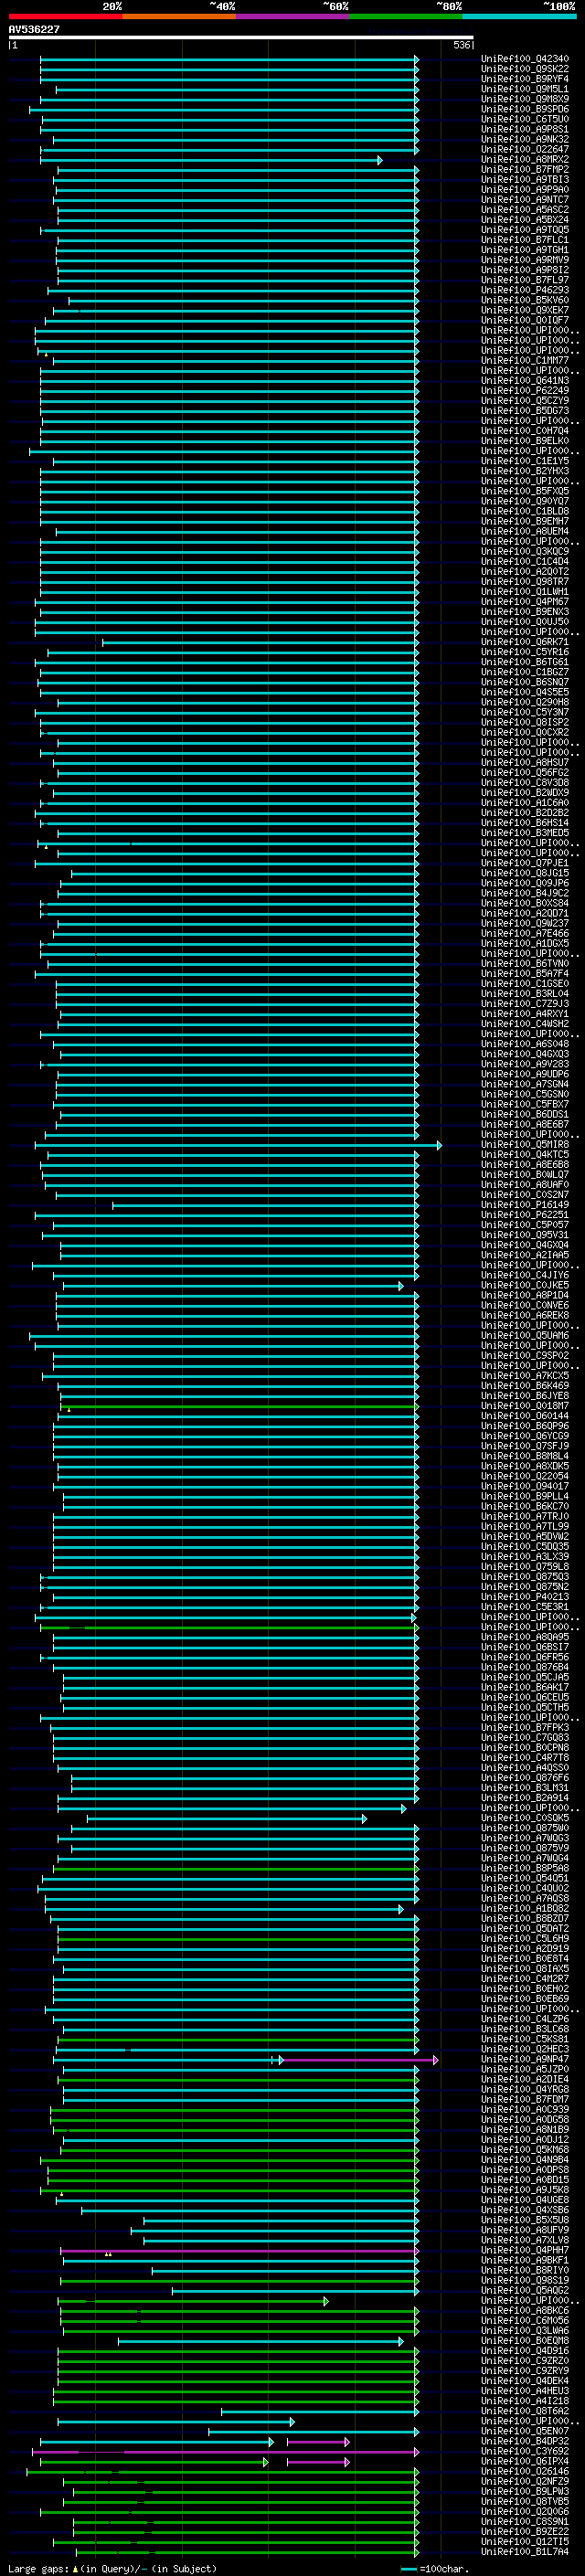The width and height of the screenshot is (585, 2576).
Task: Open hit UniRef100_O22647
Action: [524, 150]
